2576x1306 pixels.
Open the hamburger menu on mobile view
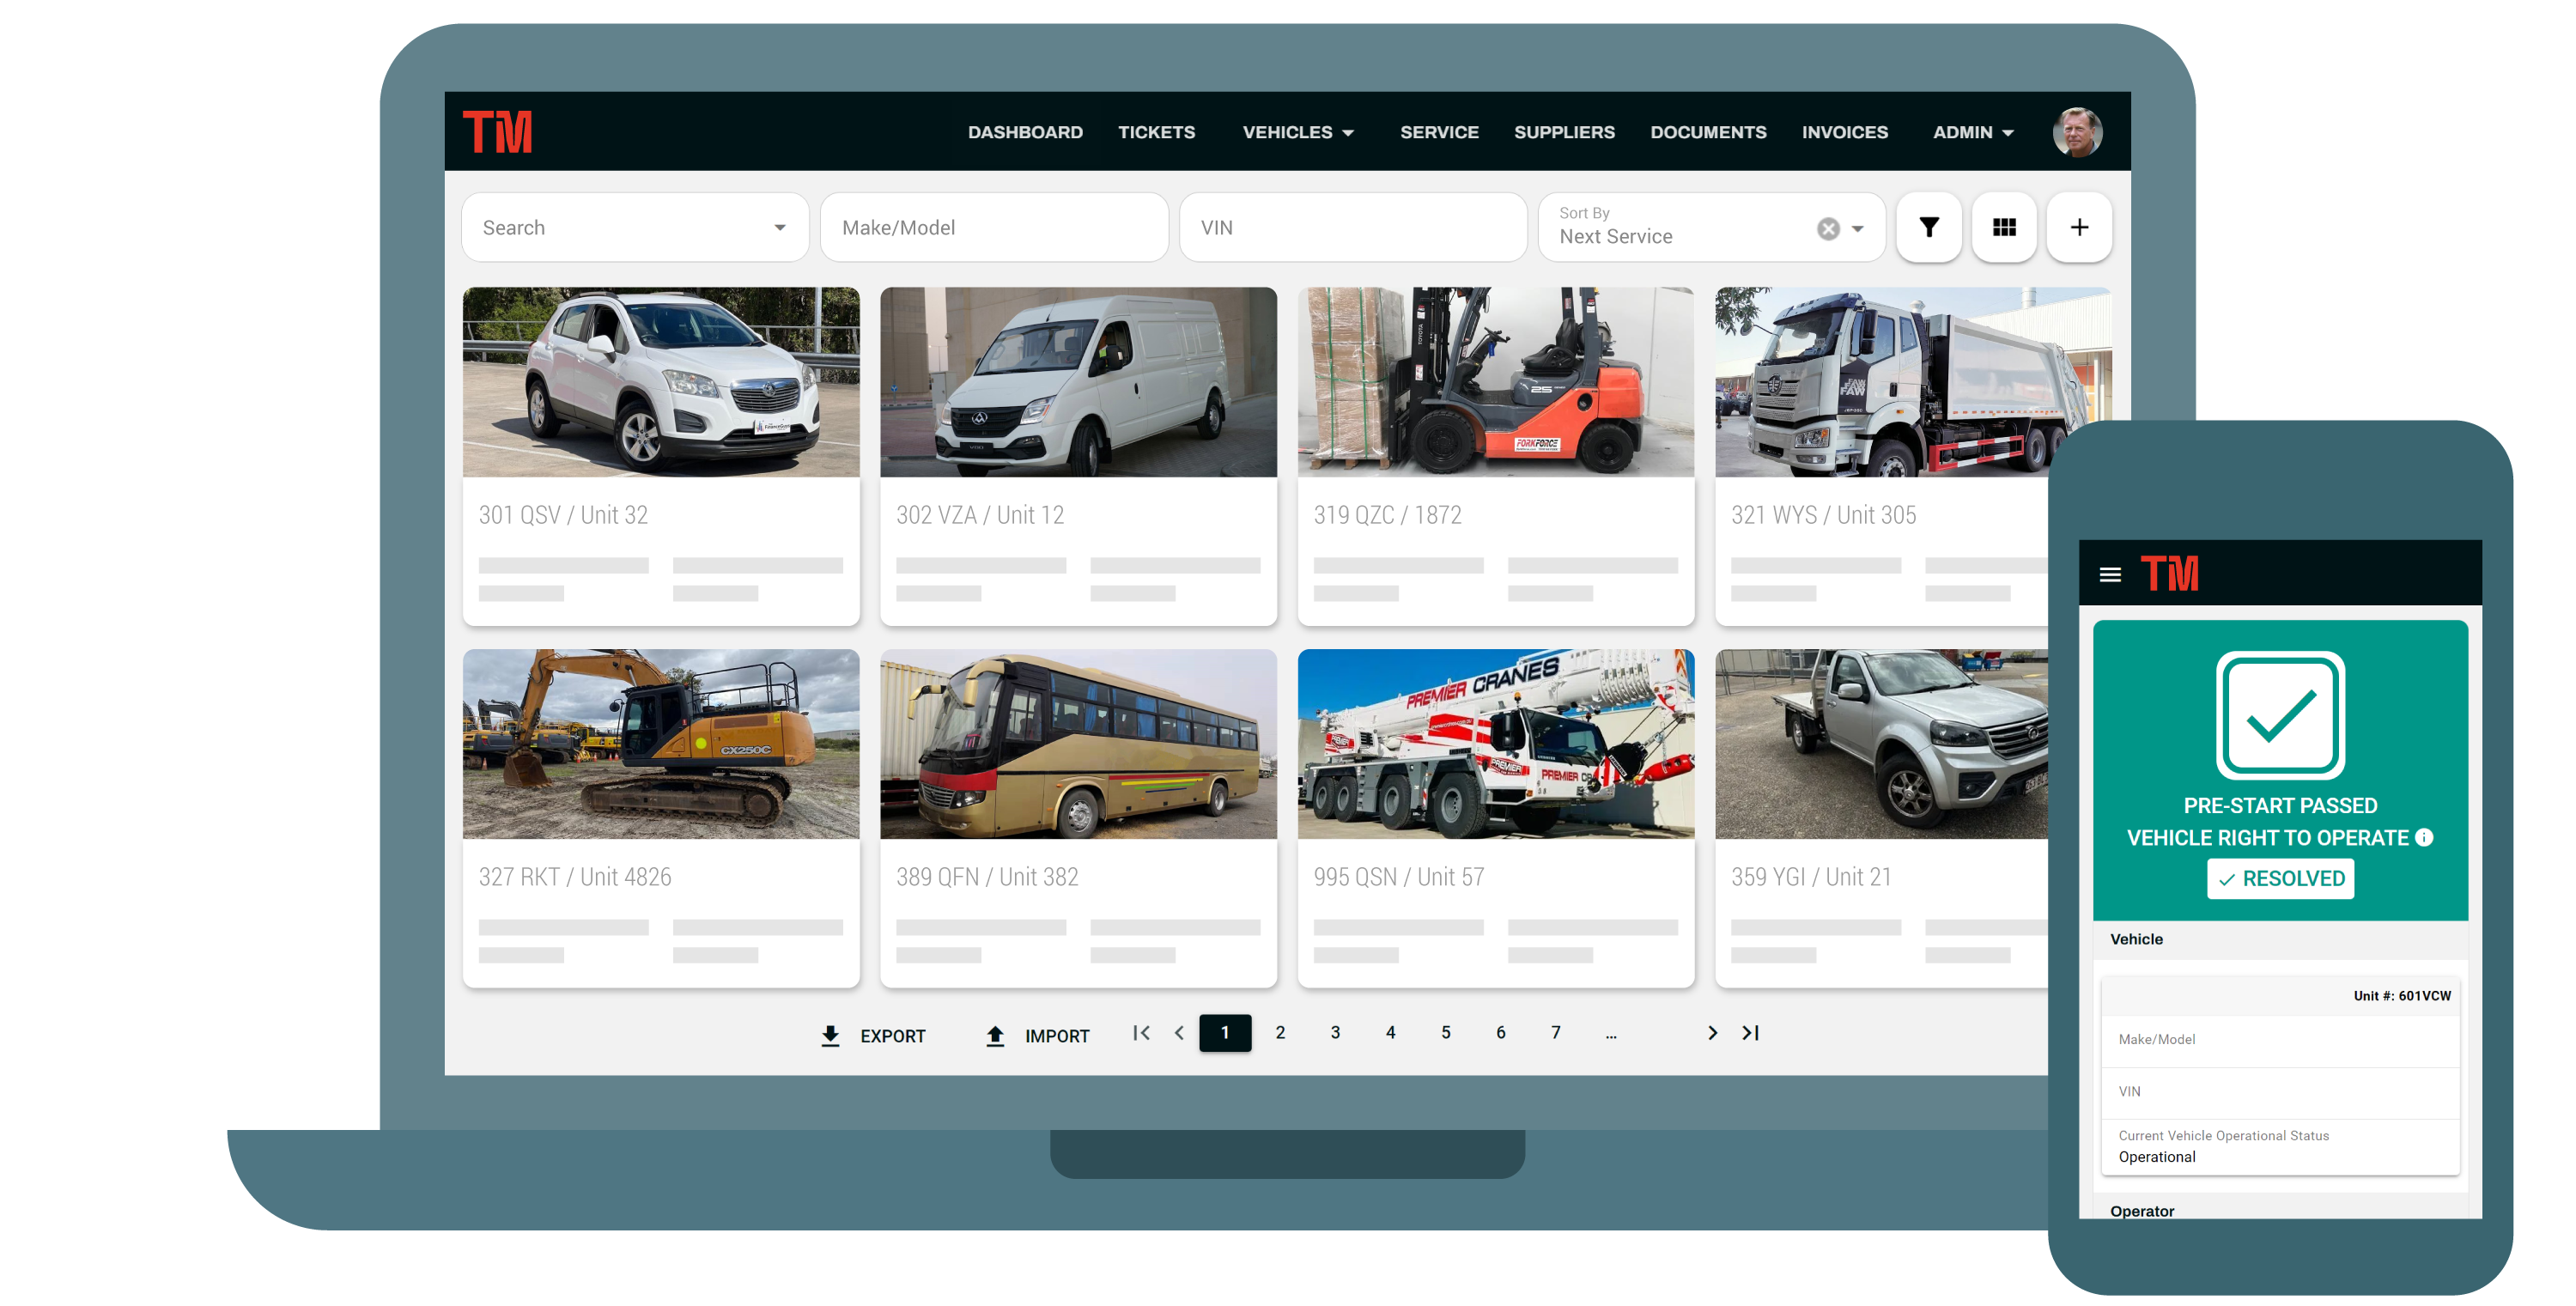[2110, 574]
